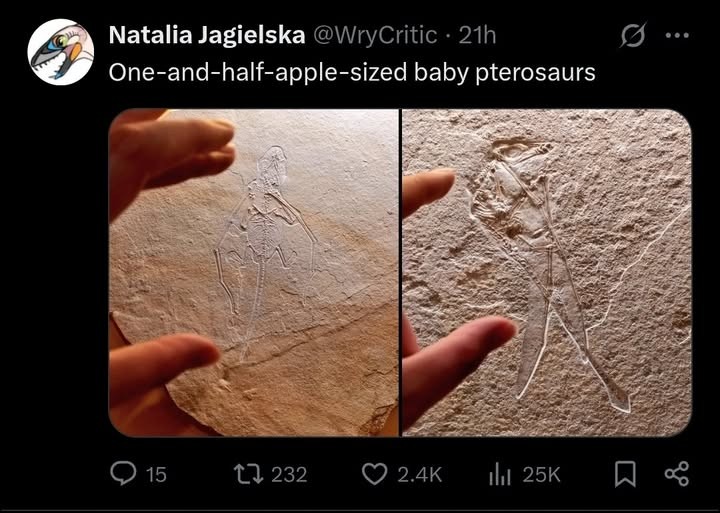Open the right pterosaur fossil photo
The image size is (720, 513).
point(547,272)
